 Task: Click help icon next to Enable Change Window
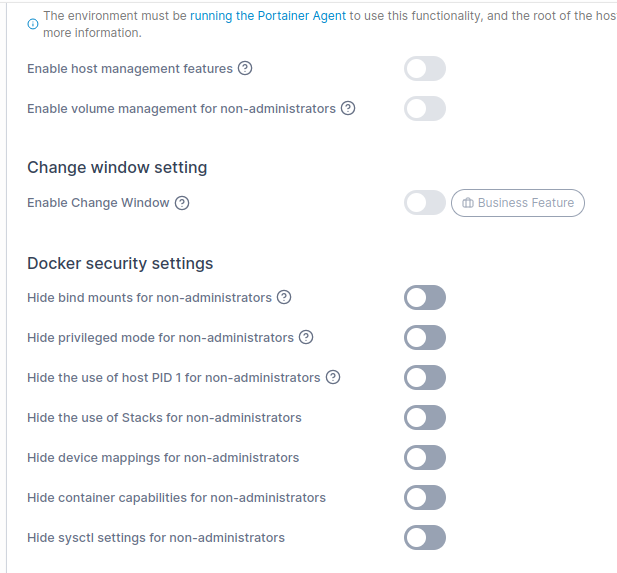[182, 203]
